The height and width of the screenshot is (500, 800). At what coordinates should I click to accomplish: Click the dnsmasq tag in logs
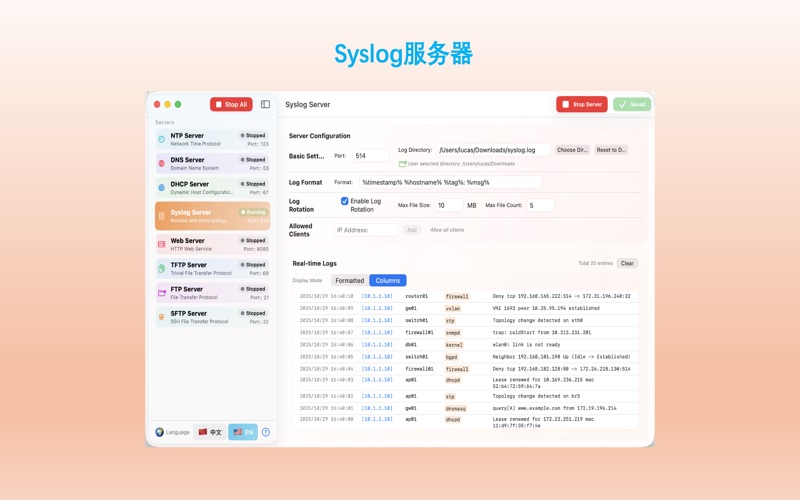[x=456, y=409]
